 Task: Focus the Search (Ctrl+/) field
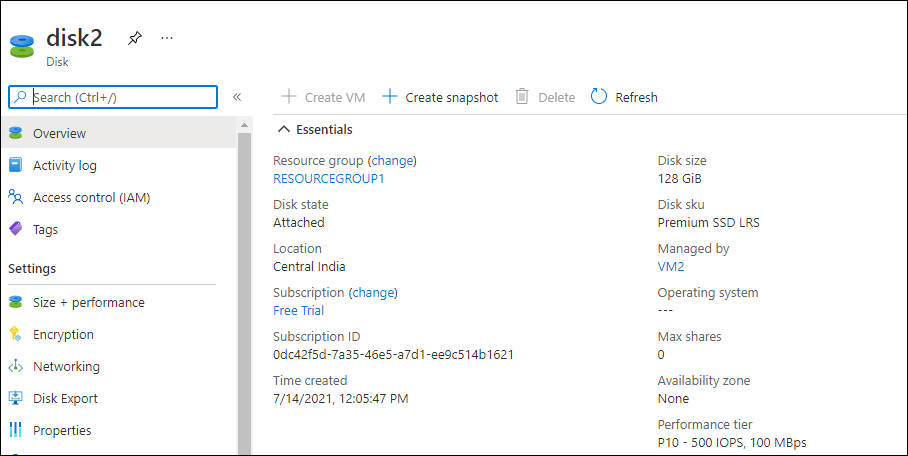click(x=113, y=97)
